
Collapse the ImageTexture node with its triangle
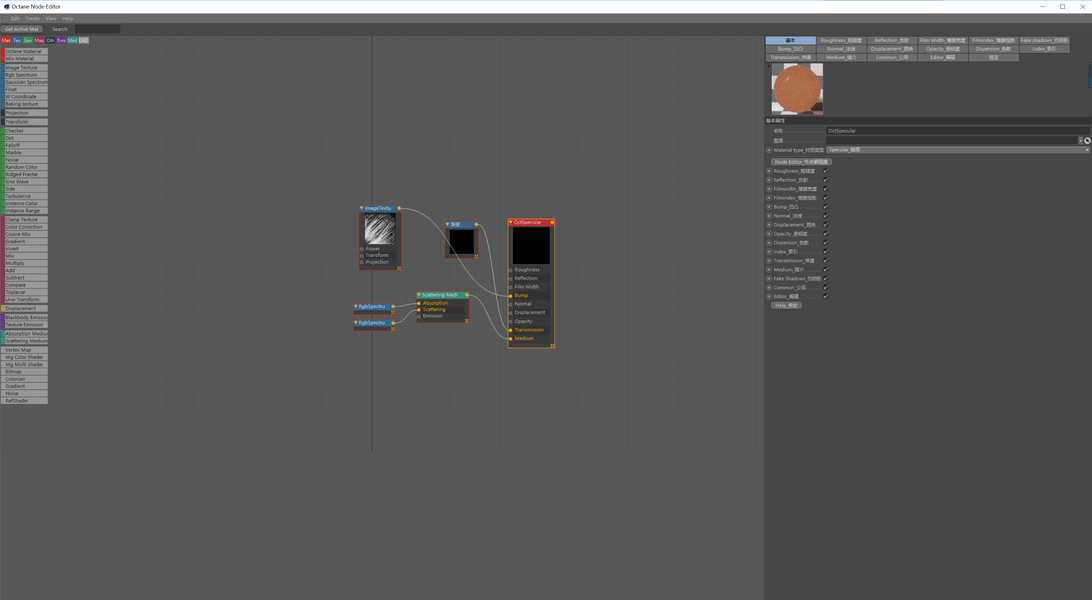(361, 208)
